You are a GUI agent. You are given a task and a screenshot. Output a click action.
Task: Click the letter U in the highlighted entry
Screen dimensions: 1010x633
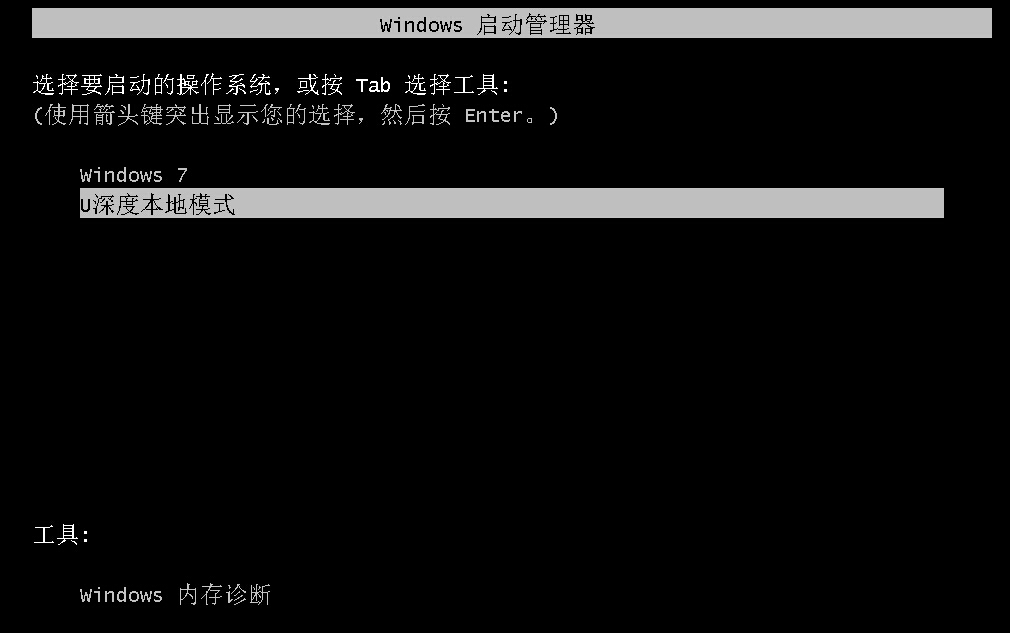(86, 205)
